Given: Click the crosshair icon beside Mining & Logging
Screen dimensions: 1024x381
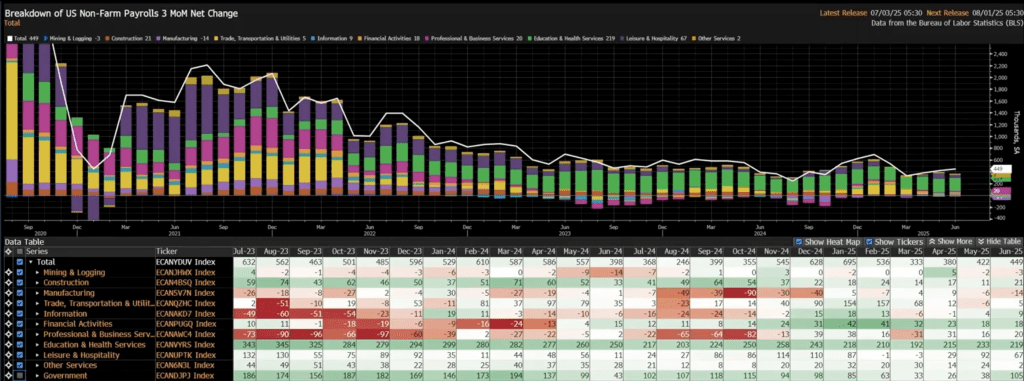Looking at the screenshot, I should 7,273.
